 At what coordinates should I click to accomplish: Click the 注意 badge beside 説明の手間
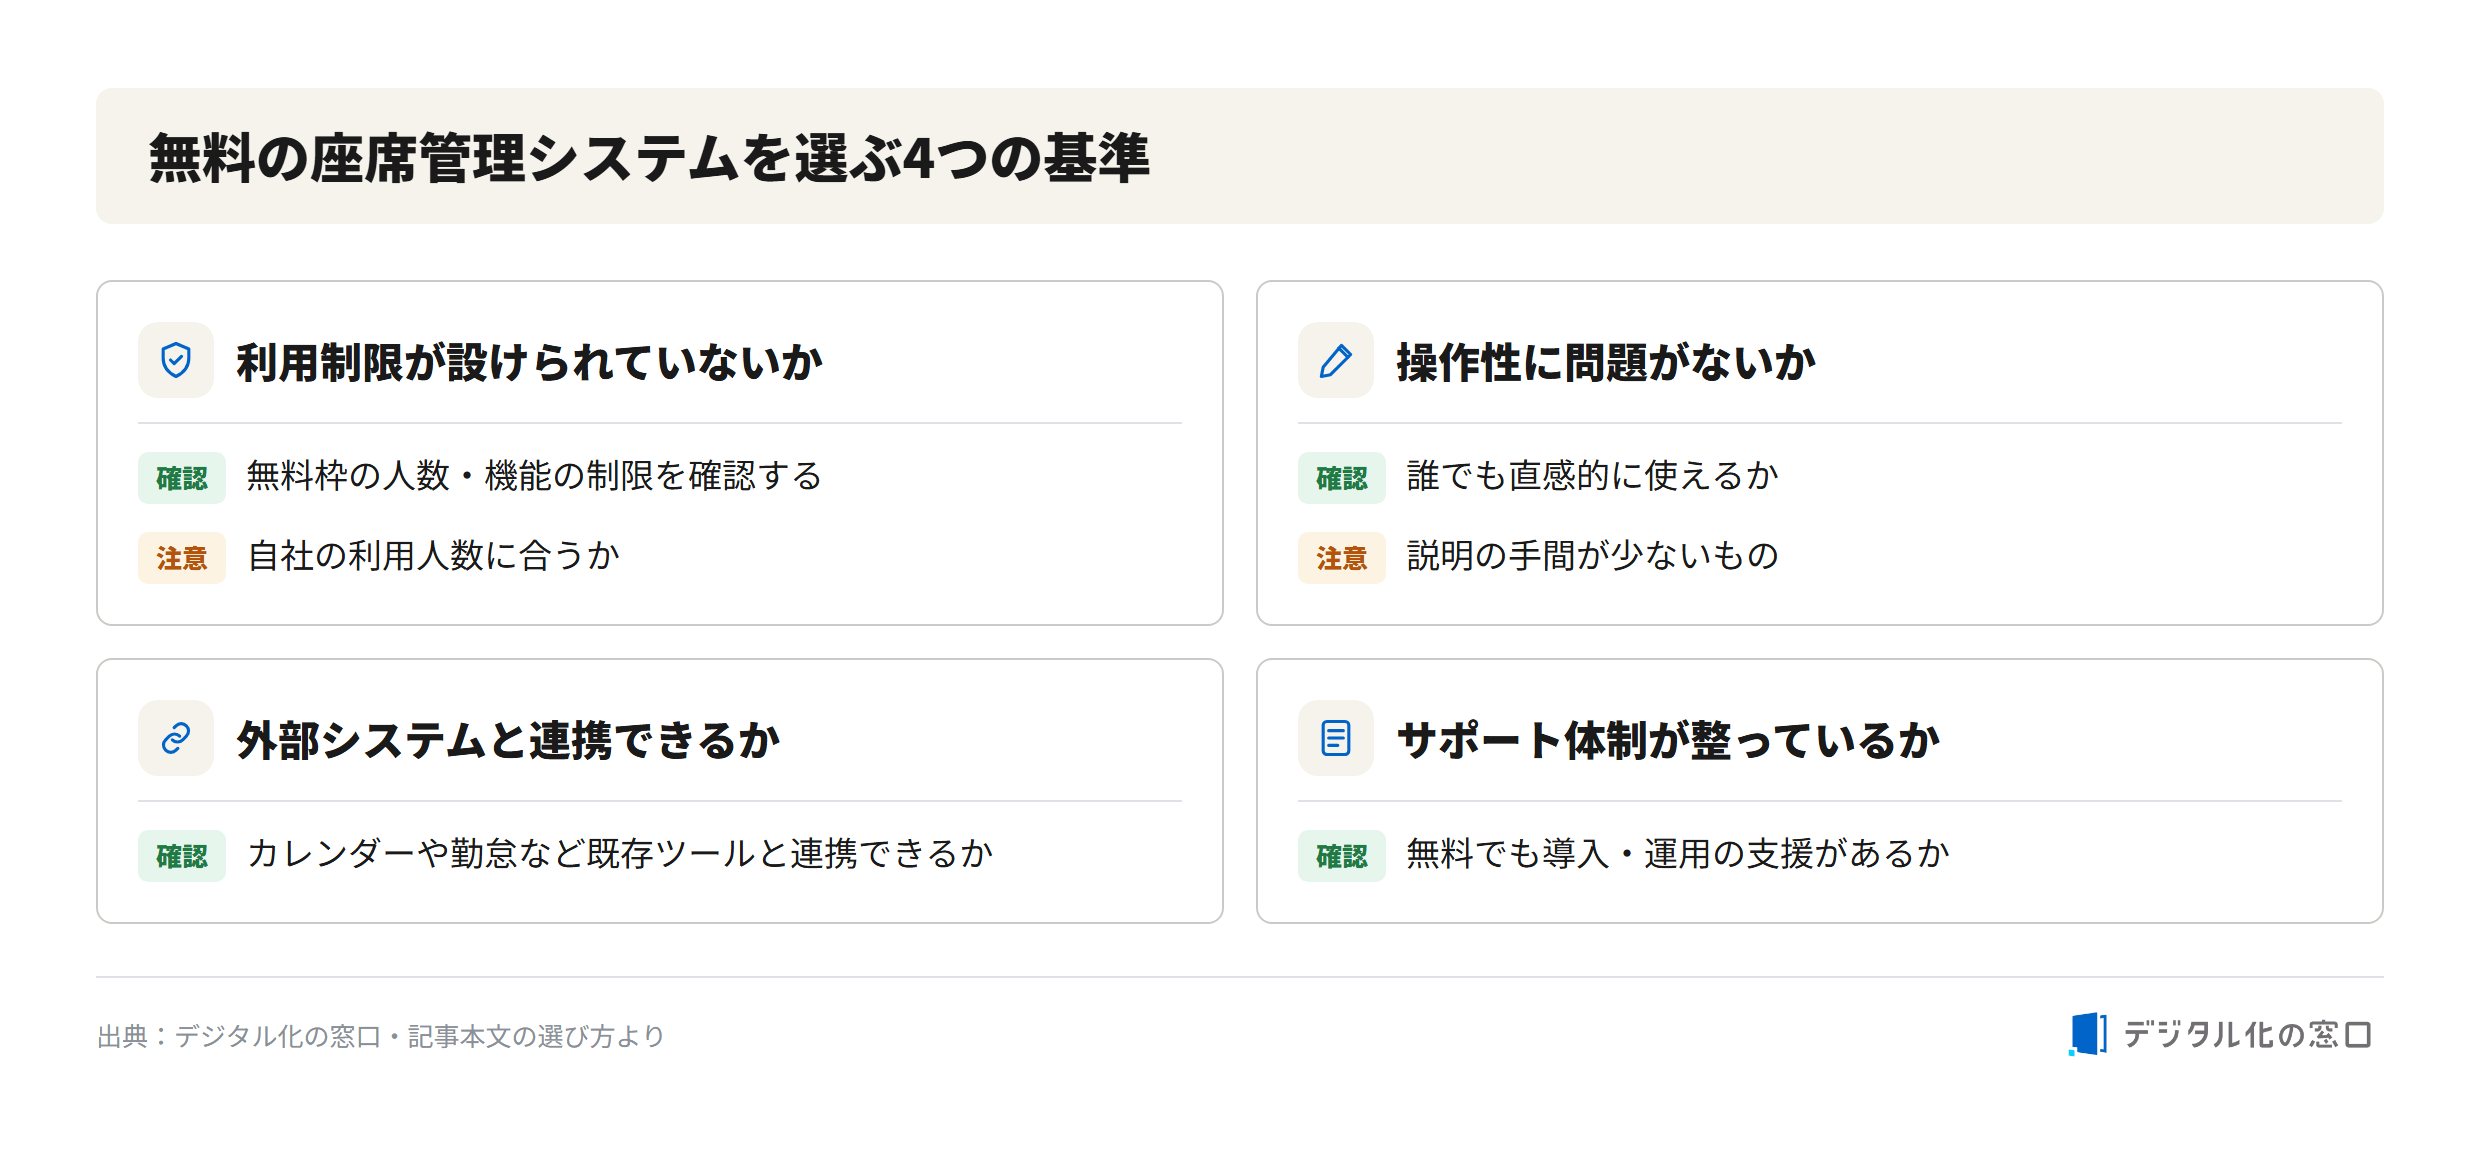(1342, 558)
